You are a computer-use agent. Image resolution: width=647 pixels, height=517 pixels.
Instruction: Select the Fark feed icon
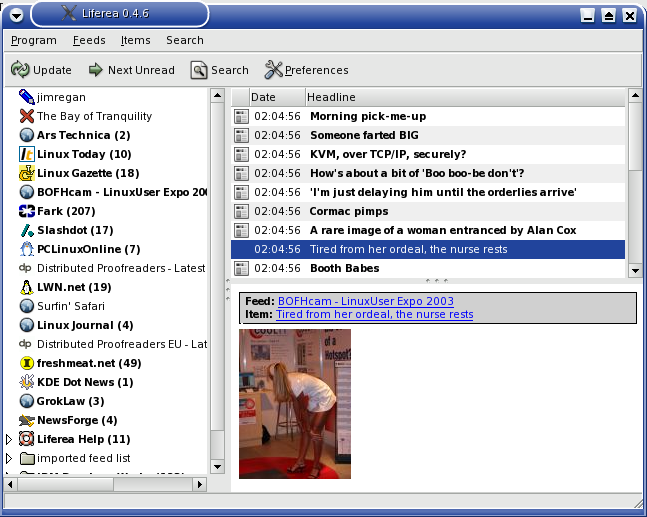pos(27,211)
